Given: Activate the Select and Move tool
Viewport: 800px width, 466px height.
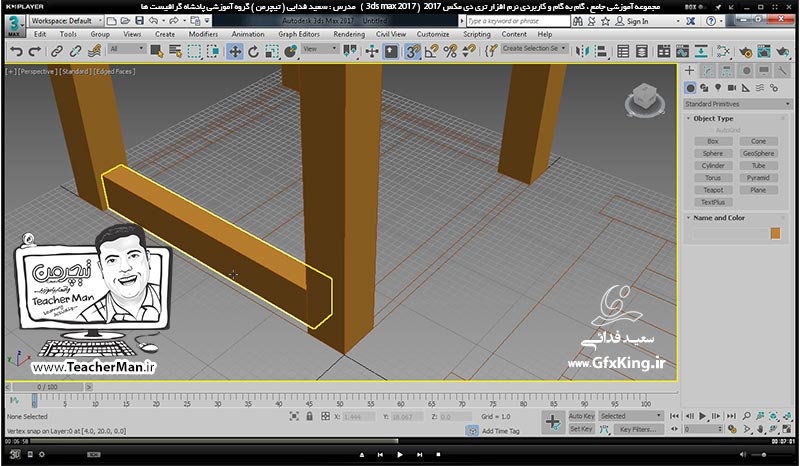Looking at the screenshot, I should pyautogui.click(x=235, y=51).
